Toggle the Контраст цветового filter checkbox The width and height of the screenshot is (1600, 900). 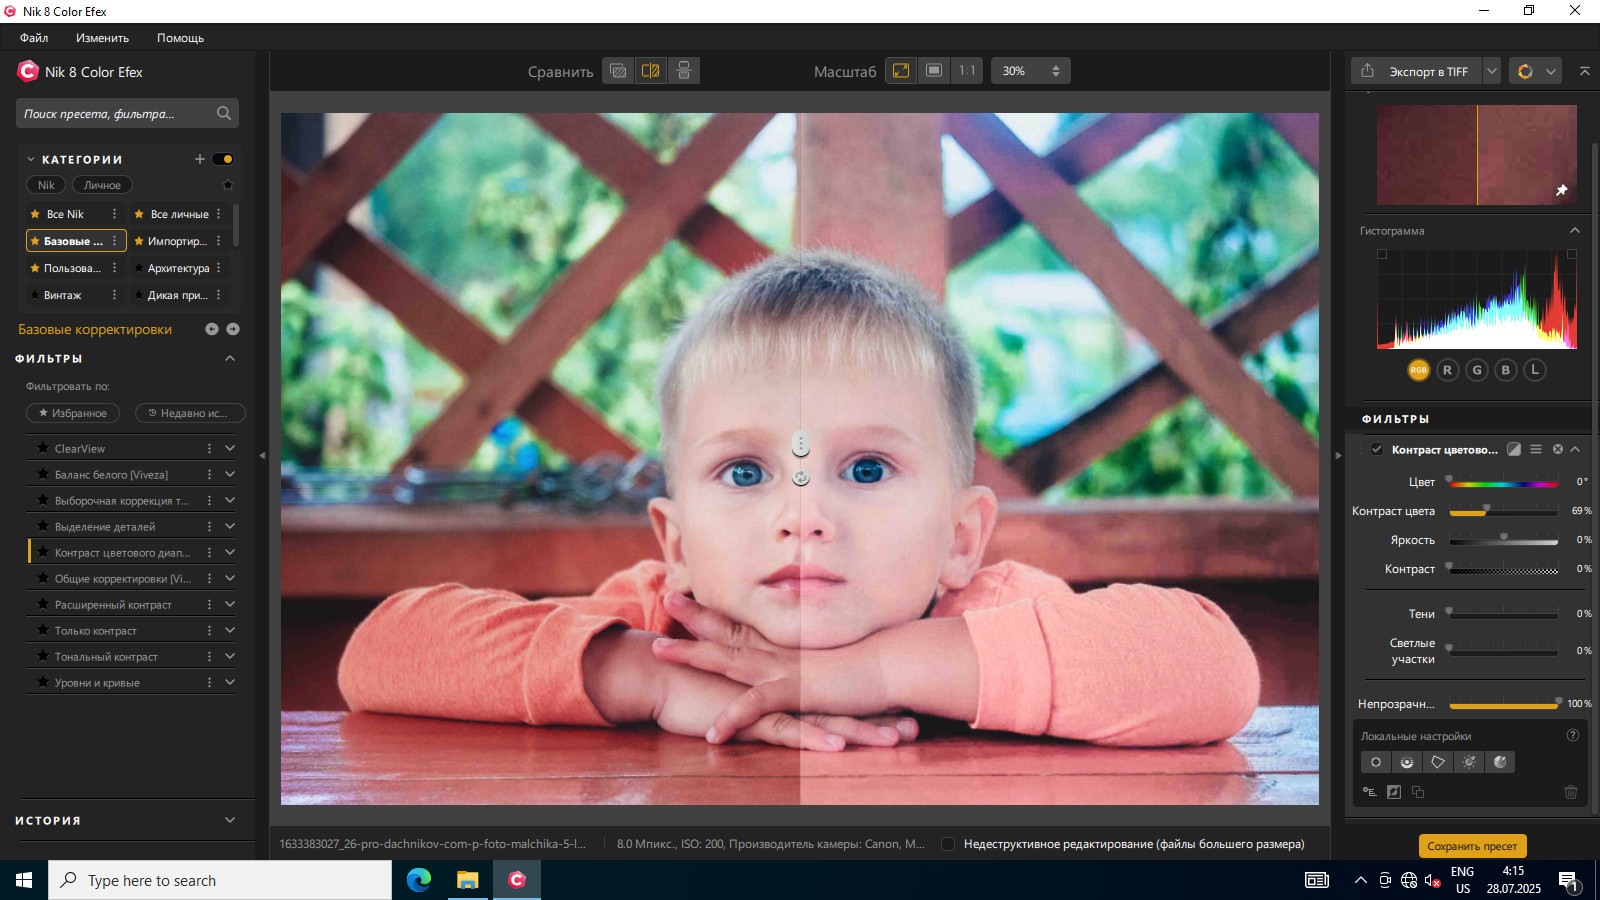coord(1377,449)
